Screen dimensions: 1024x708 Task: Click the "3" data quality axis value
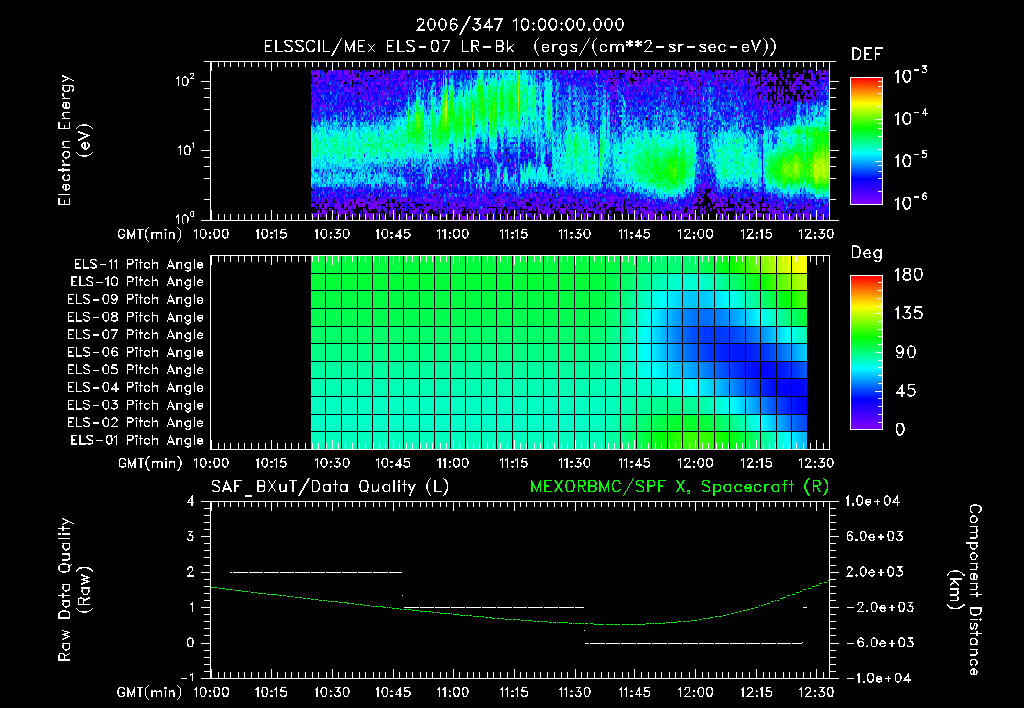[x=190, y=536]
